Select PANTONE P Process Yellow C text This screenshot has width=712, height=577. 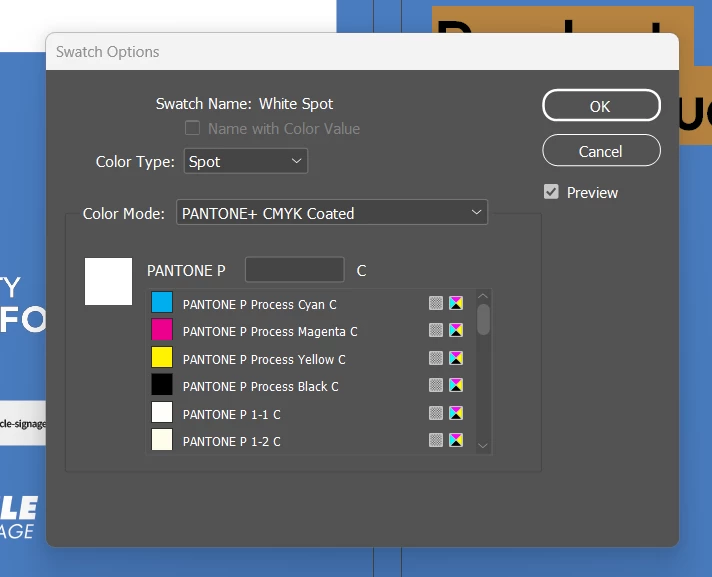(264, 360)
